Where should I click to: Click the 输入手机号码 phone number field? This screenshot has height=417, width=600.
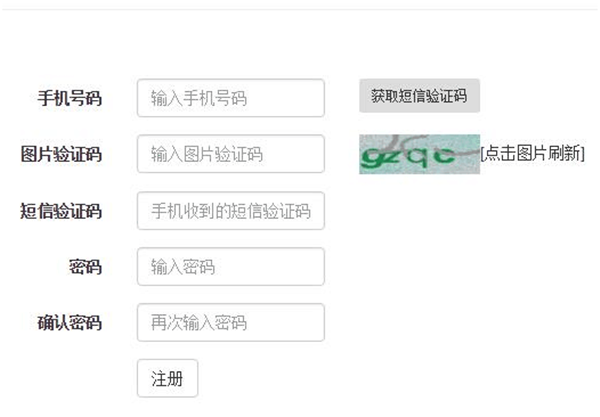[230, 98]
